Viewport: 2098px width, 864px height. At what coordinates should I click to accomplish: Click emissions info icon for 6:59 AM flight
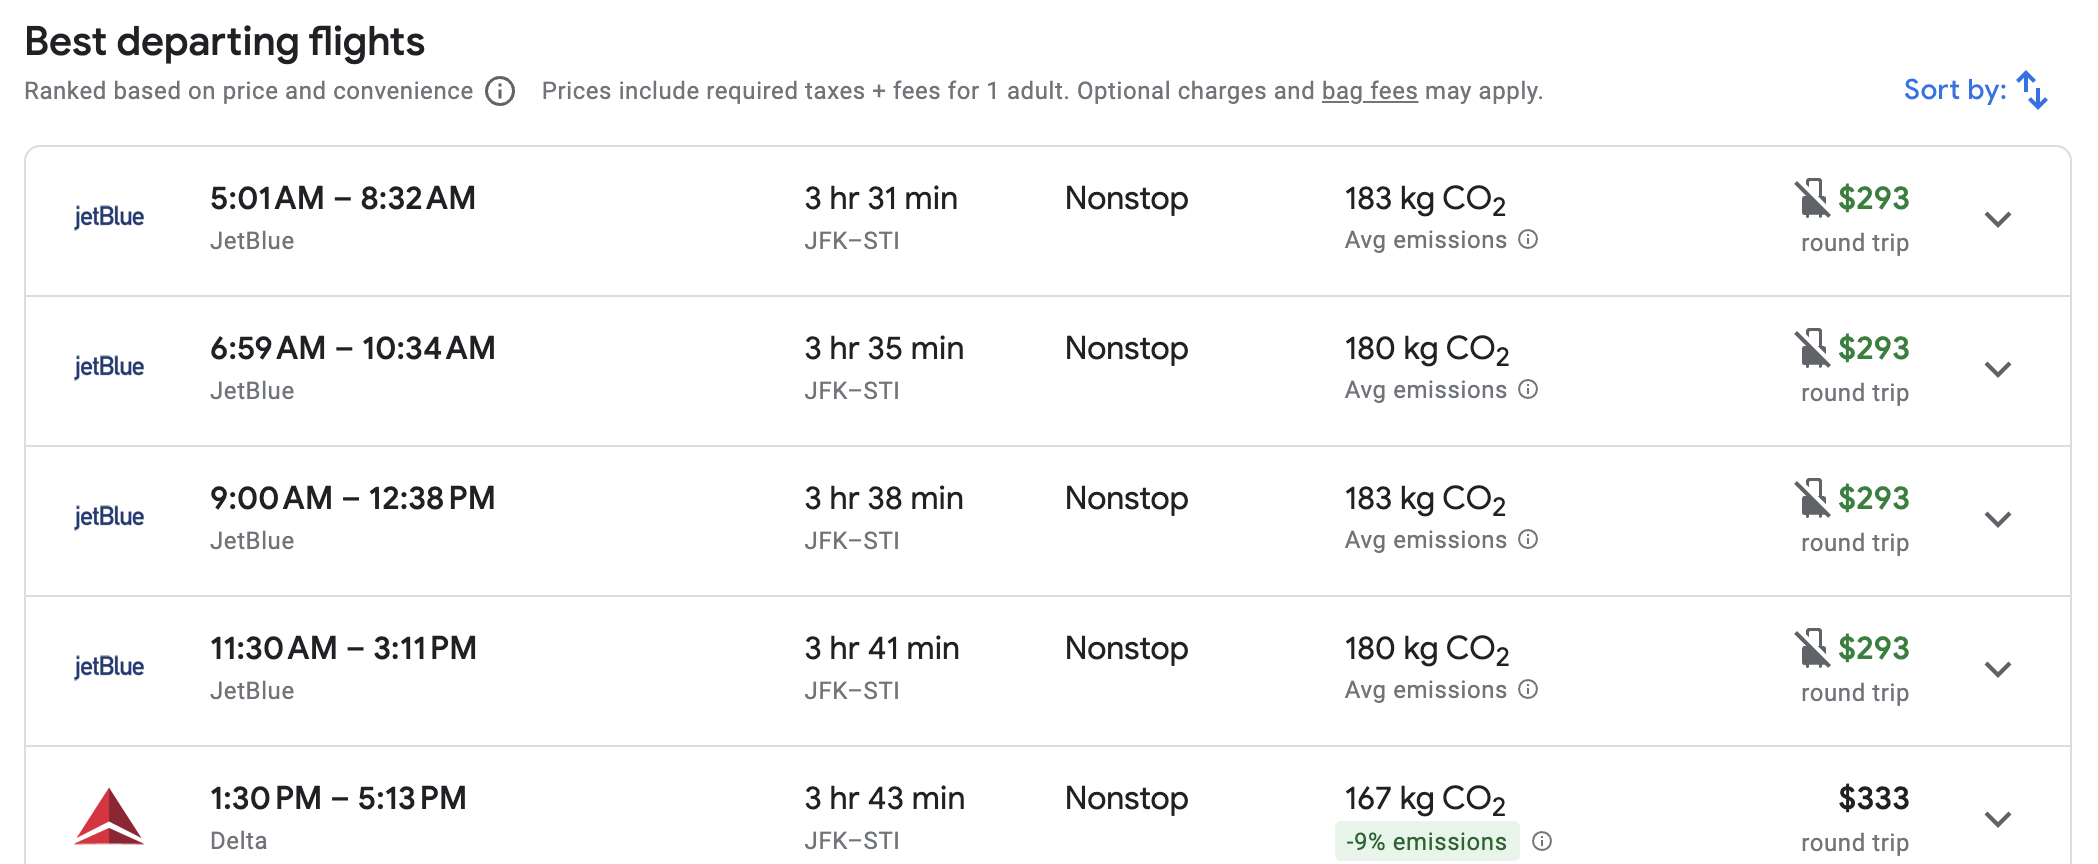click(x=1528, y=389)
